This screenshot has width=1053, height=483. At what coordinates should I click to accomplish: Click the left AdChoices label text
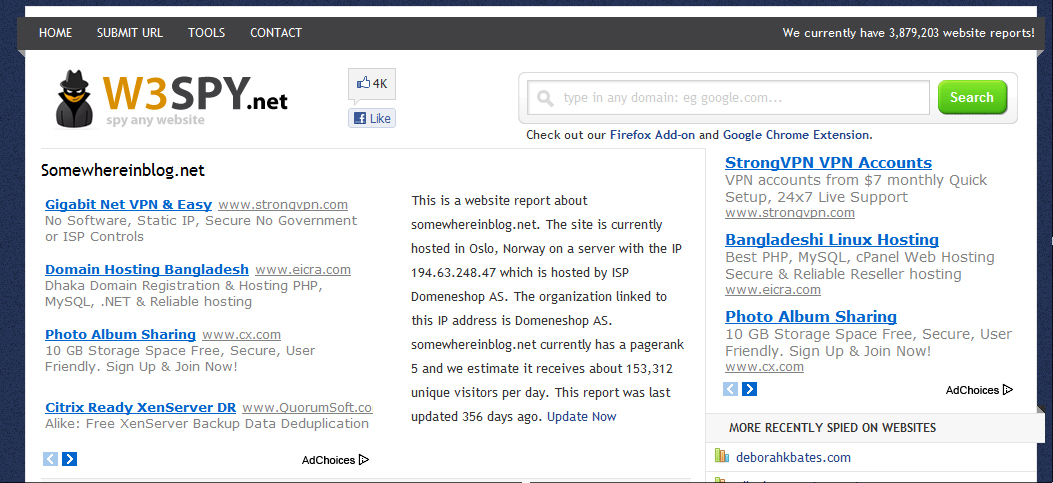[328, 460]
